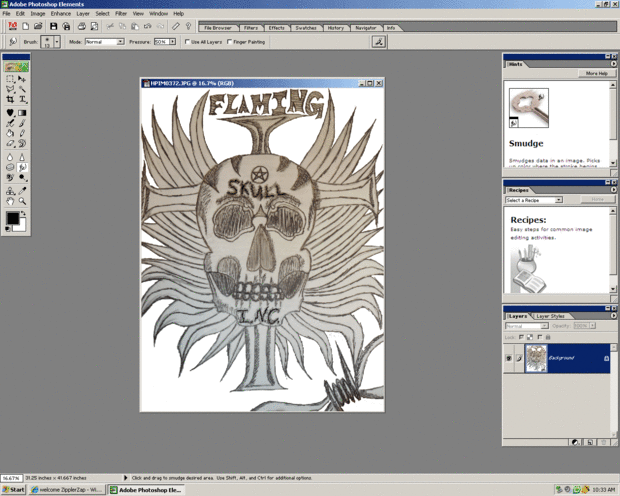Open the Brush preset picker arrow
This screenshot has width=620, height=496.
(x=57, y=42)
